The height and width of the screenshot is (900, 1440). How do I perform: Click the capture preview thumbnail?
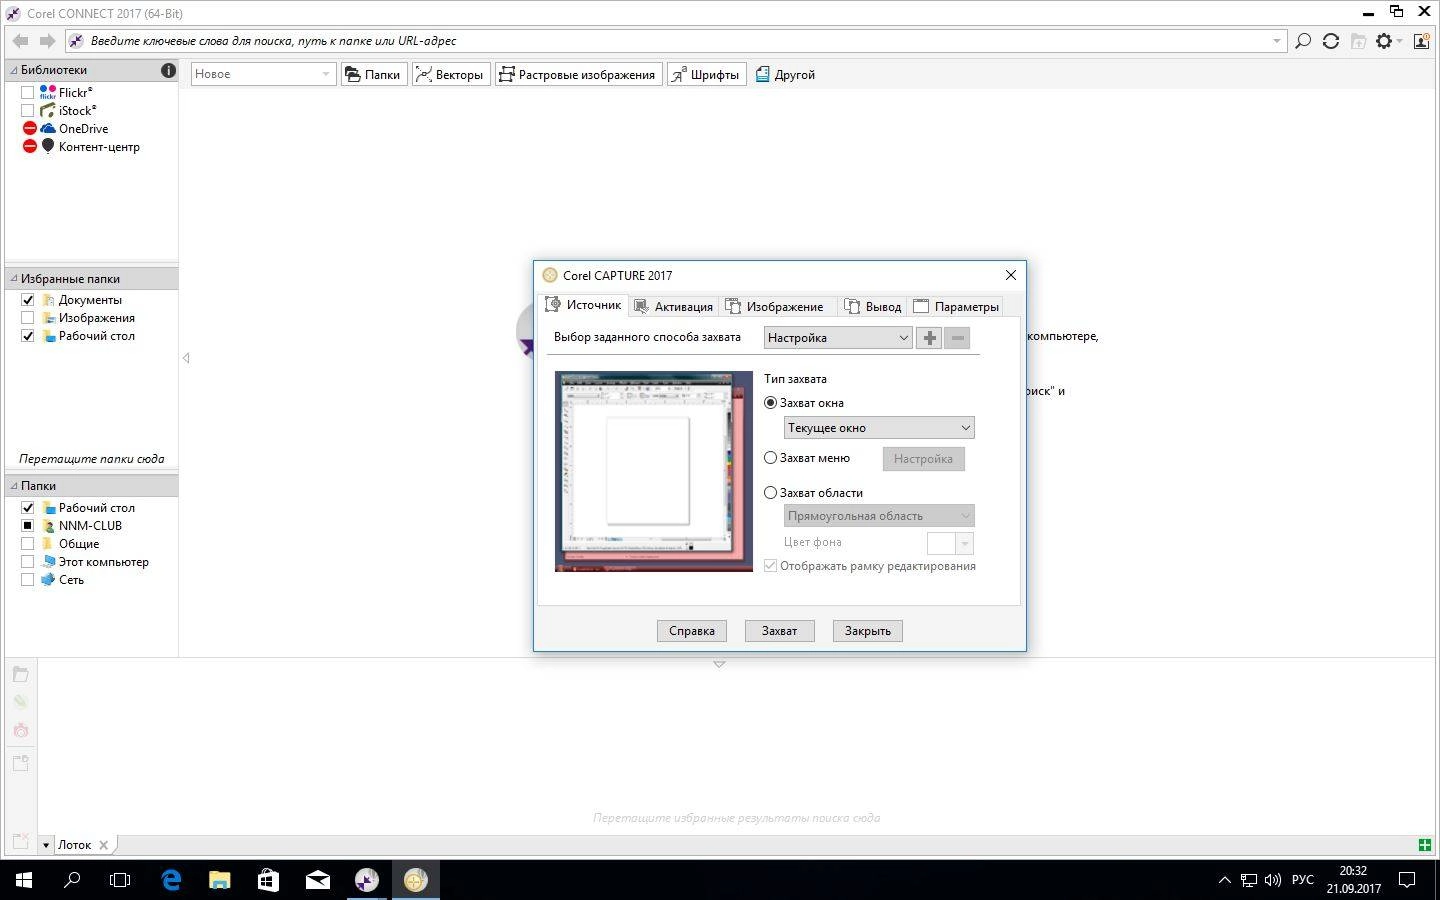click(x=654, y=472)
